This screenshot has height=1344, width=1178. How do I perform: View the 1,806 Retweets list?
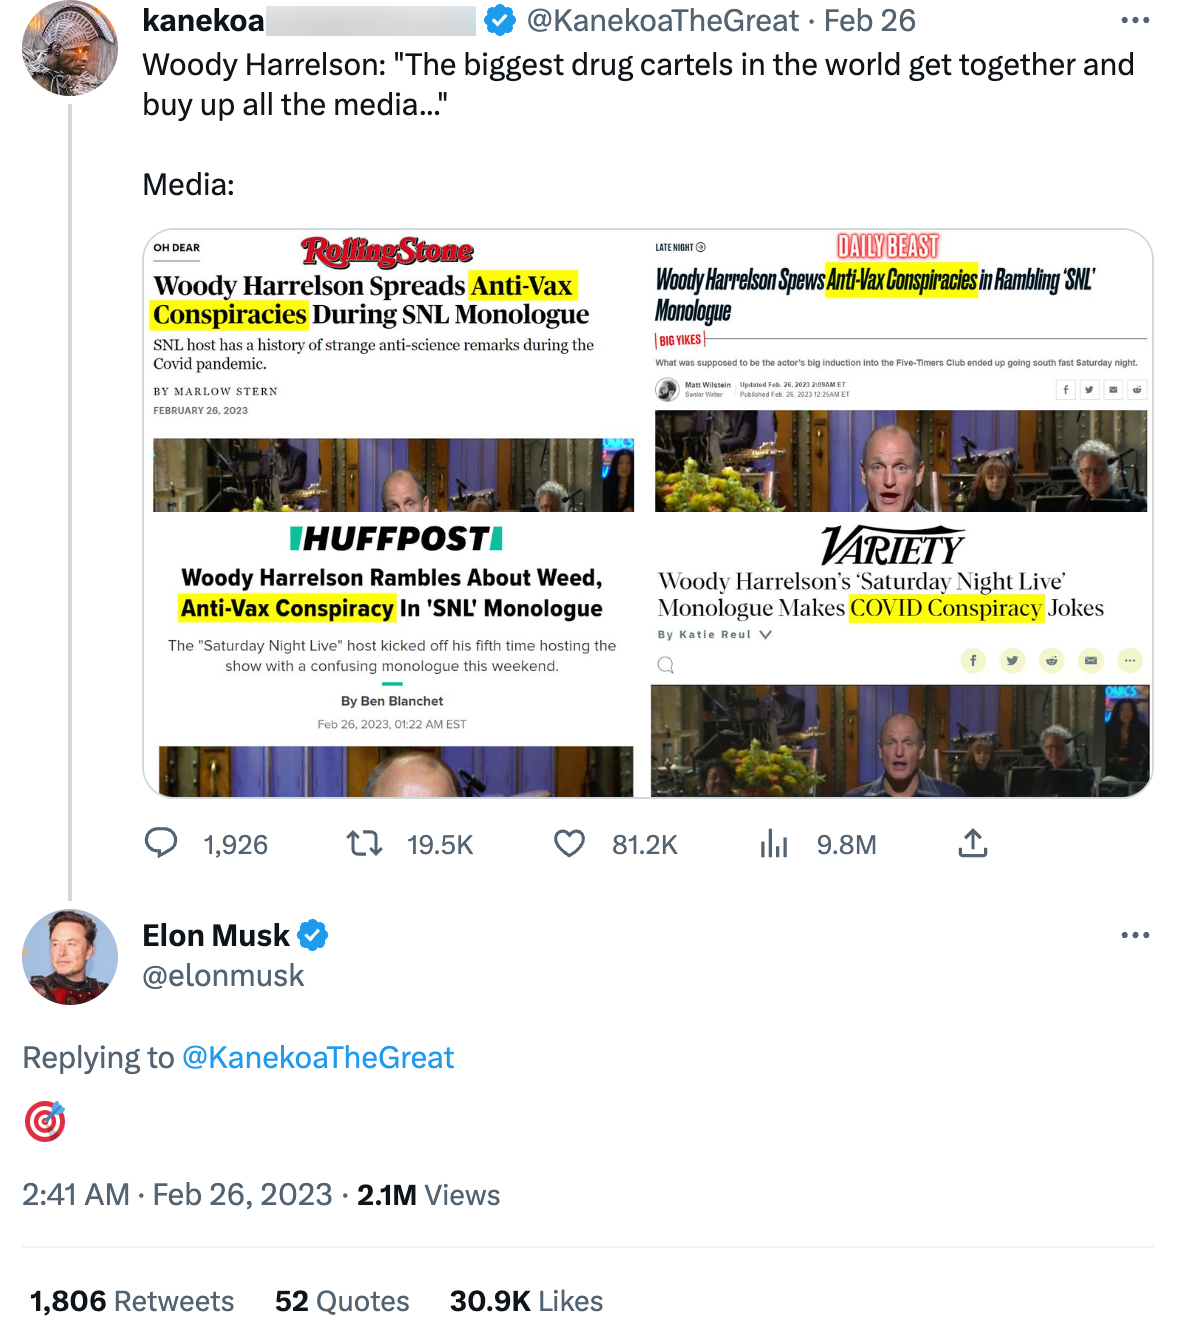[x=132, y=1301]
